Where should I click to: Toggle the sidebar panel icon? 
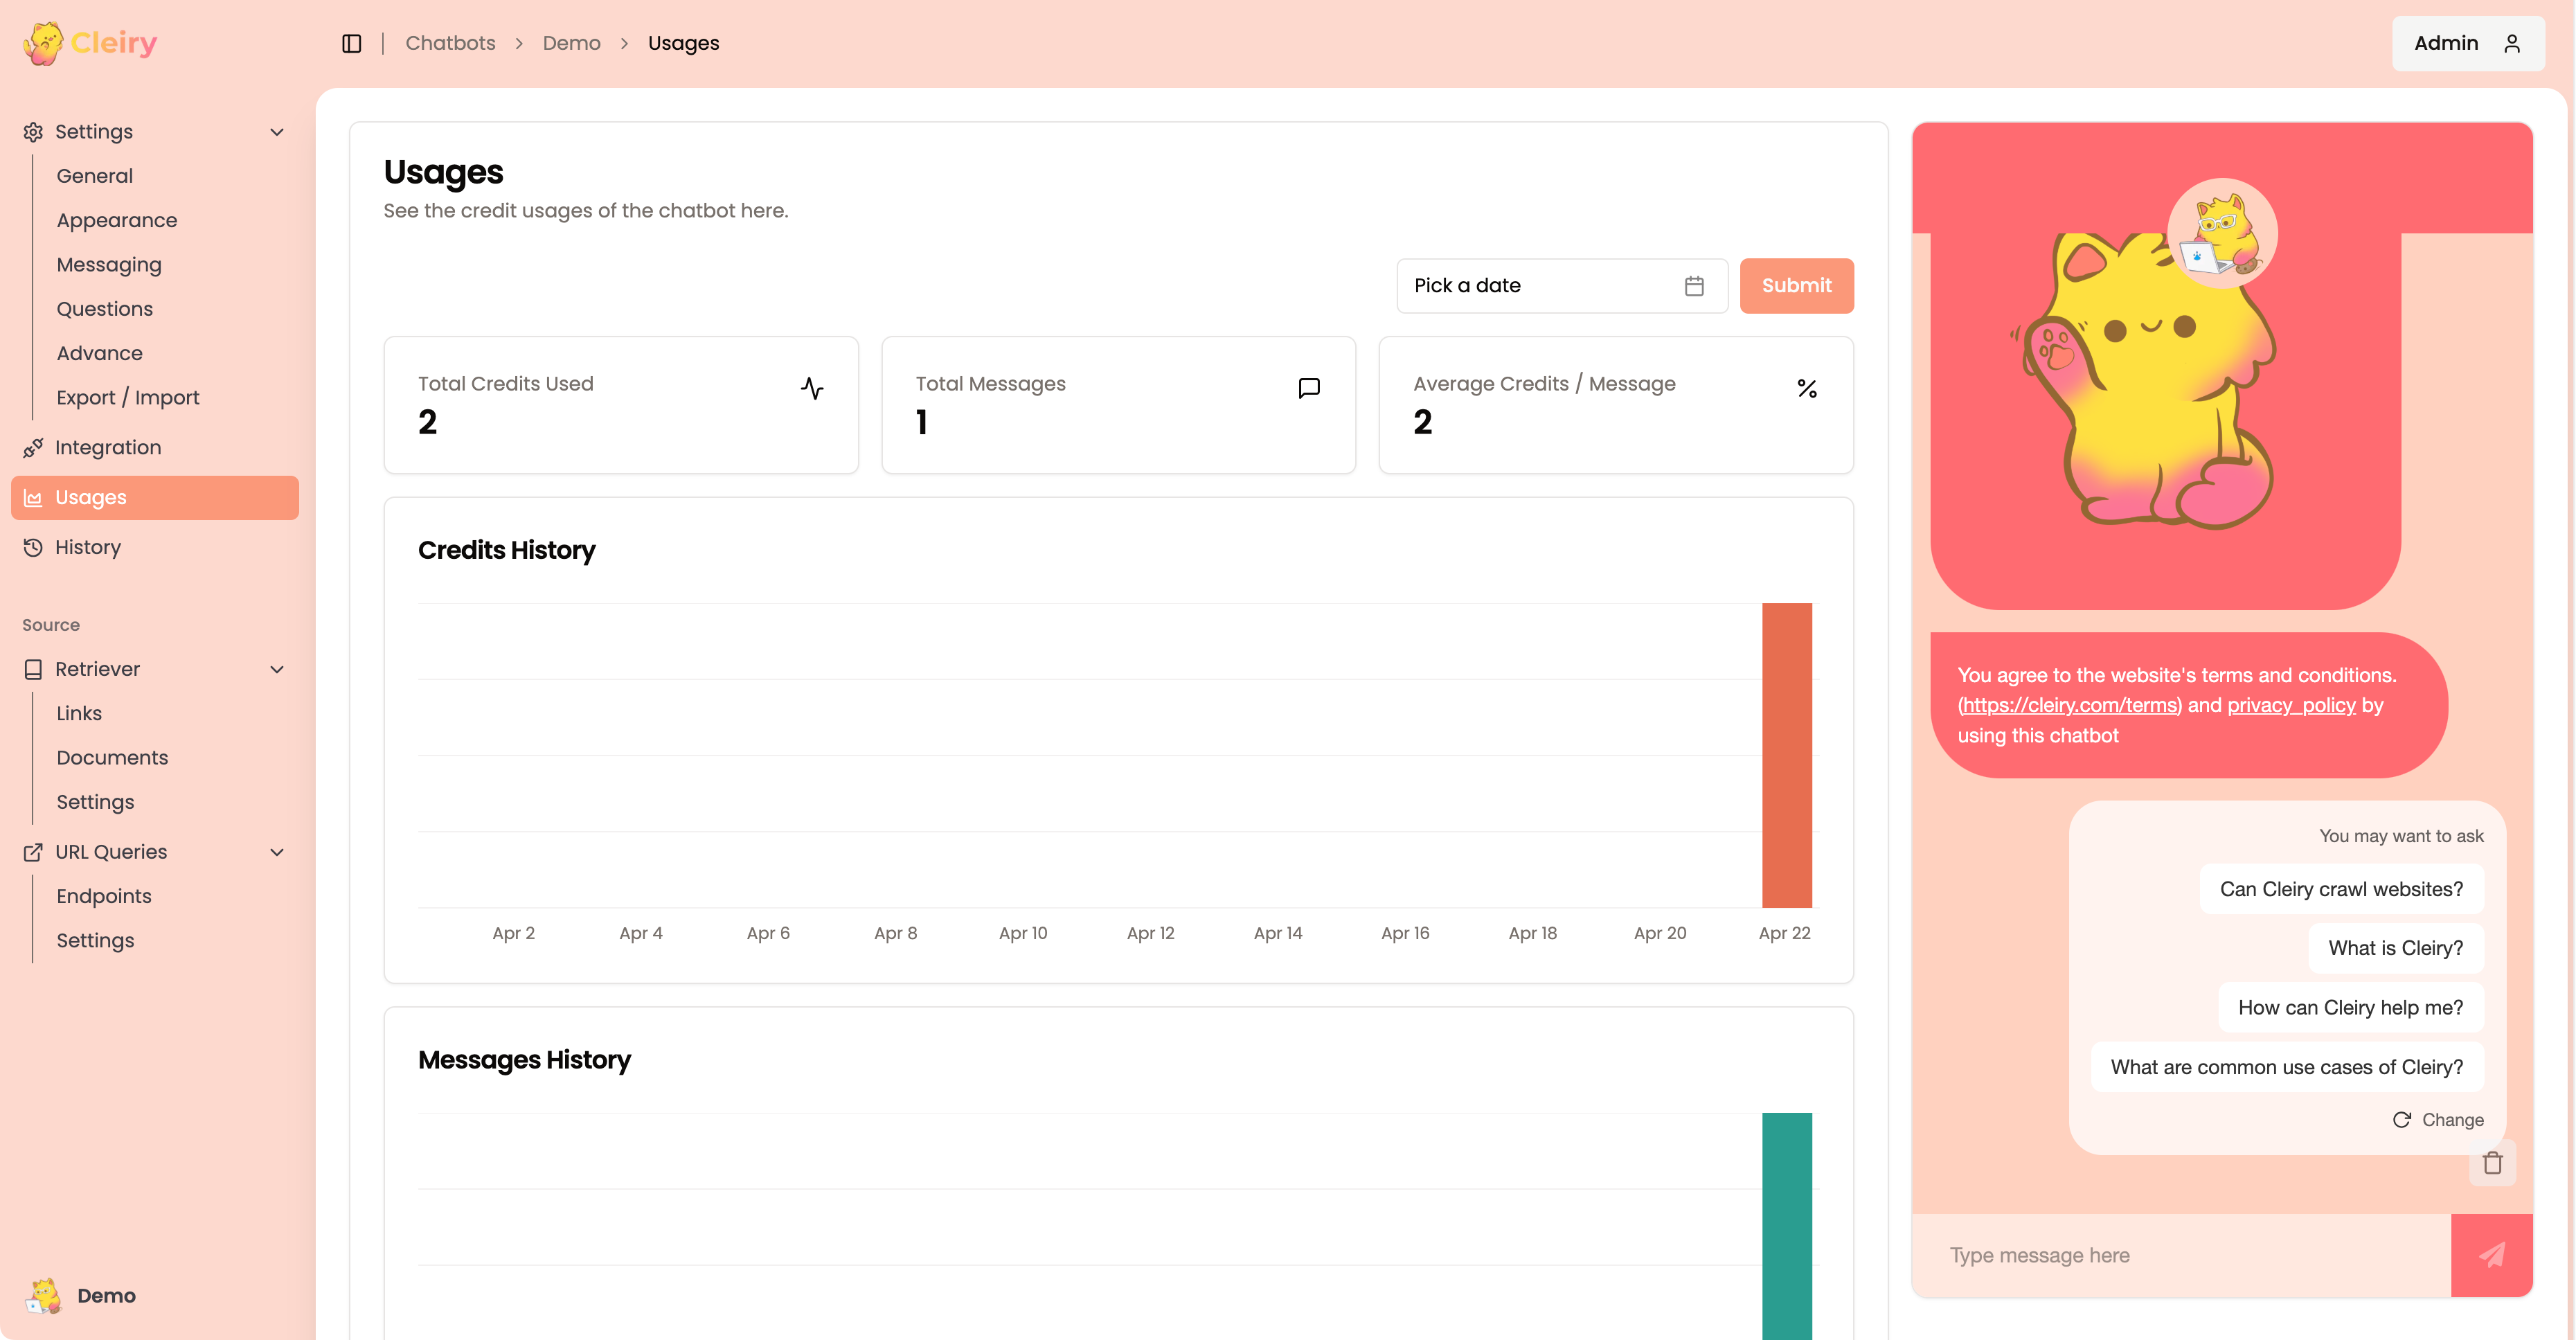pyautogui.click(x=352, y=43)
